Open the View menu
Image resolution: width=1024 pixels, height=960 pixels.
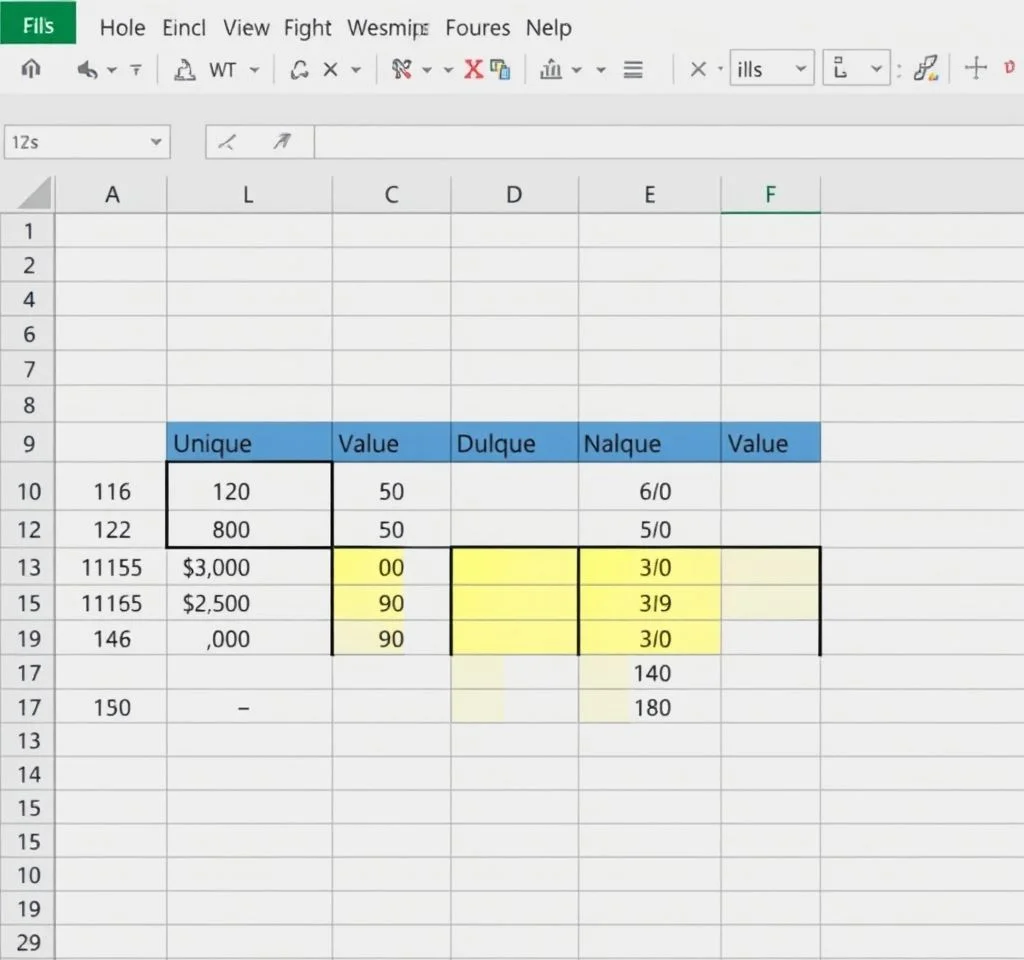coord(245,28)
